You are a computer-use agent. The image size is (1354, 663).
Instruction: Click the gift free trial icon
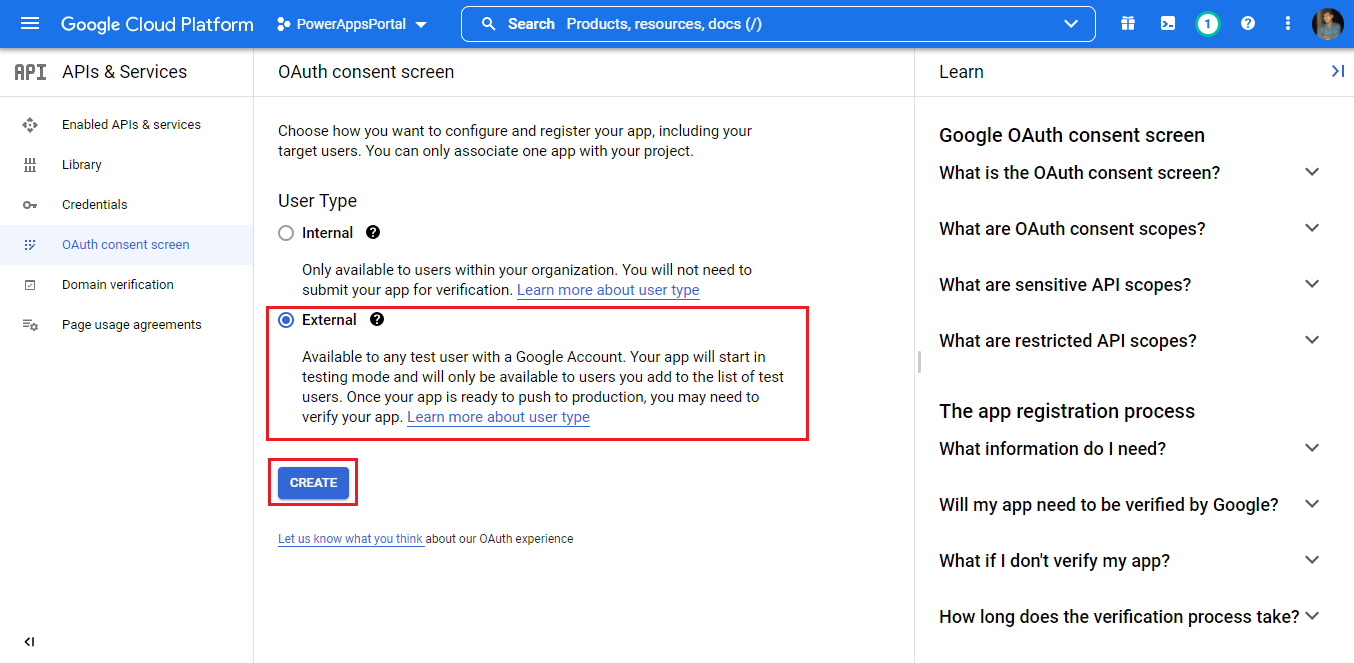tap(1128, 24)
